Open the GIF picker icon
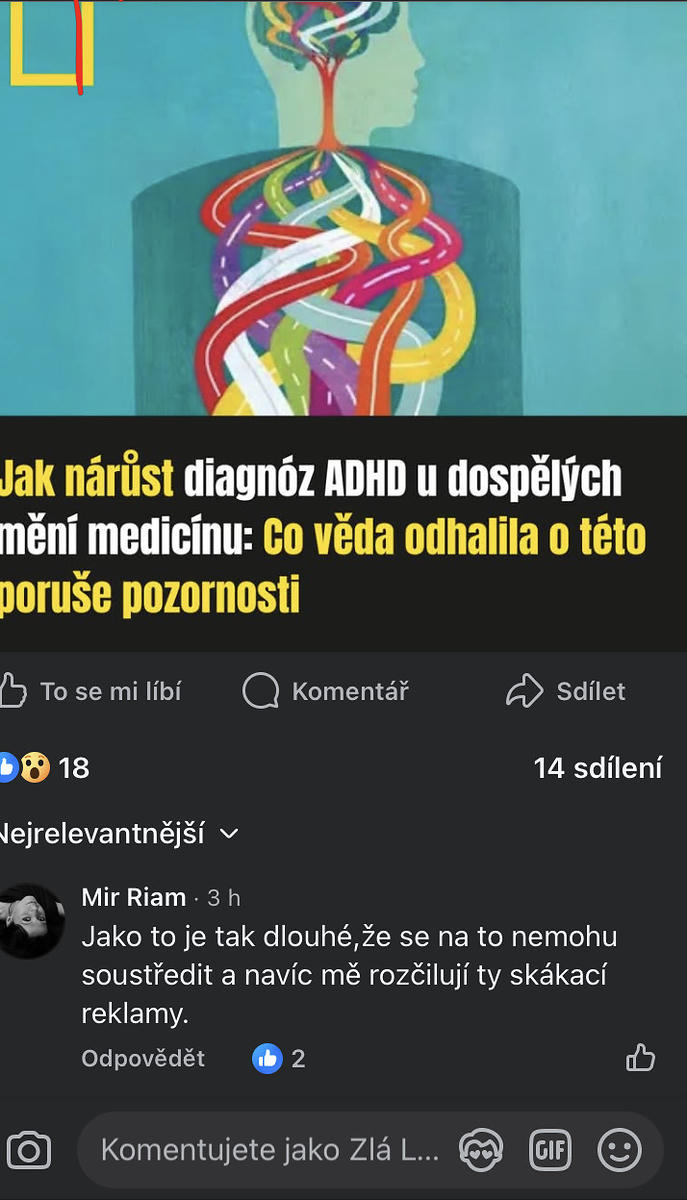Screen dimensions: 687x1200 tap(550, 1150)
